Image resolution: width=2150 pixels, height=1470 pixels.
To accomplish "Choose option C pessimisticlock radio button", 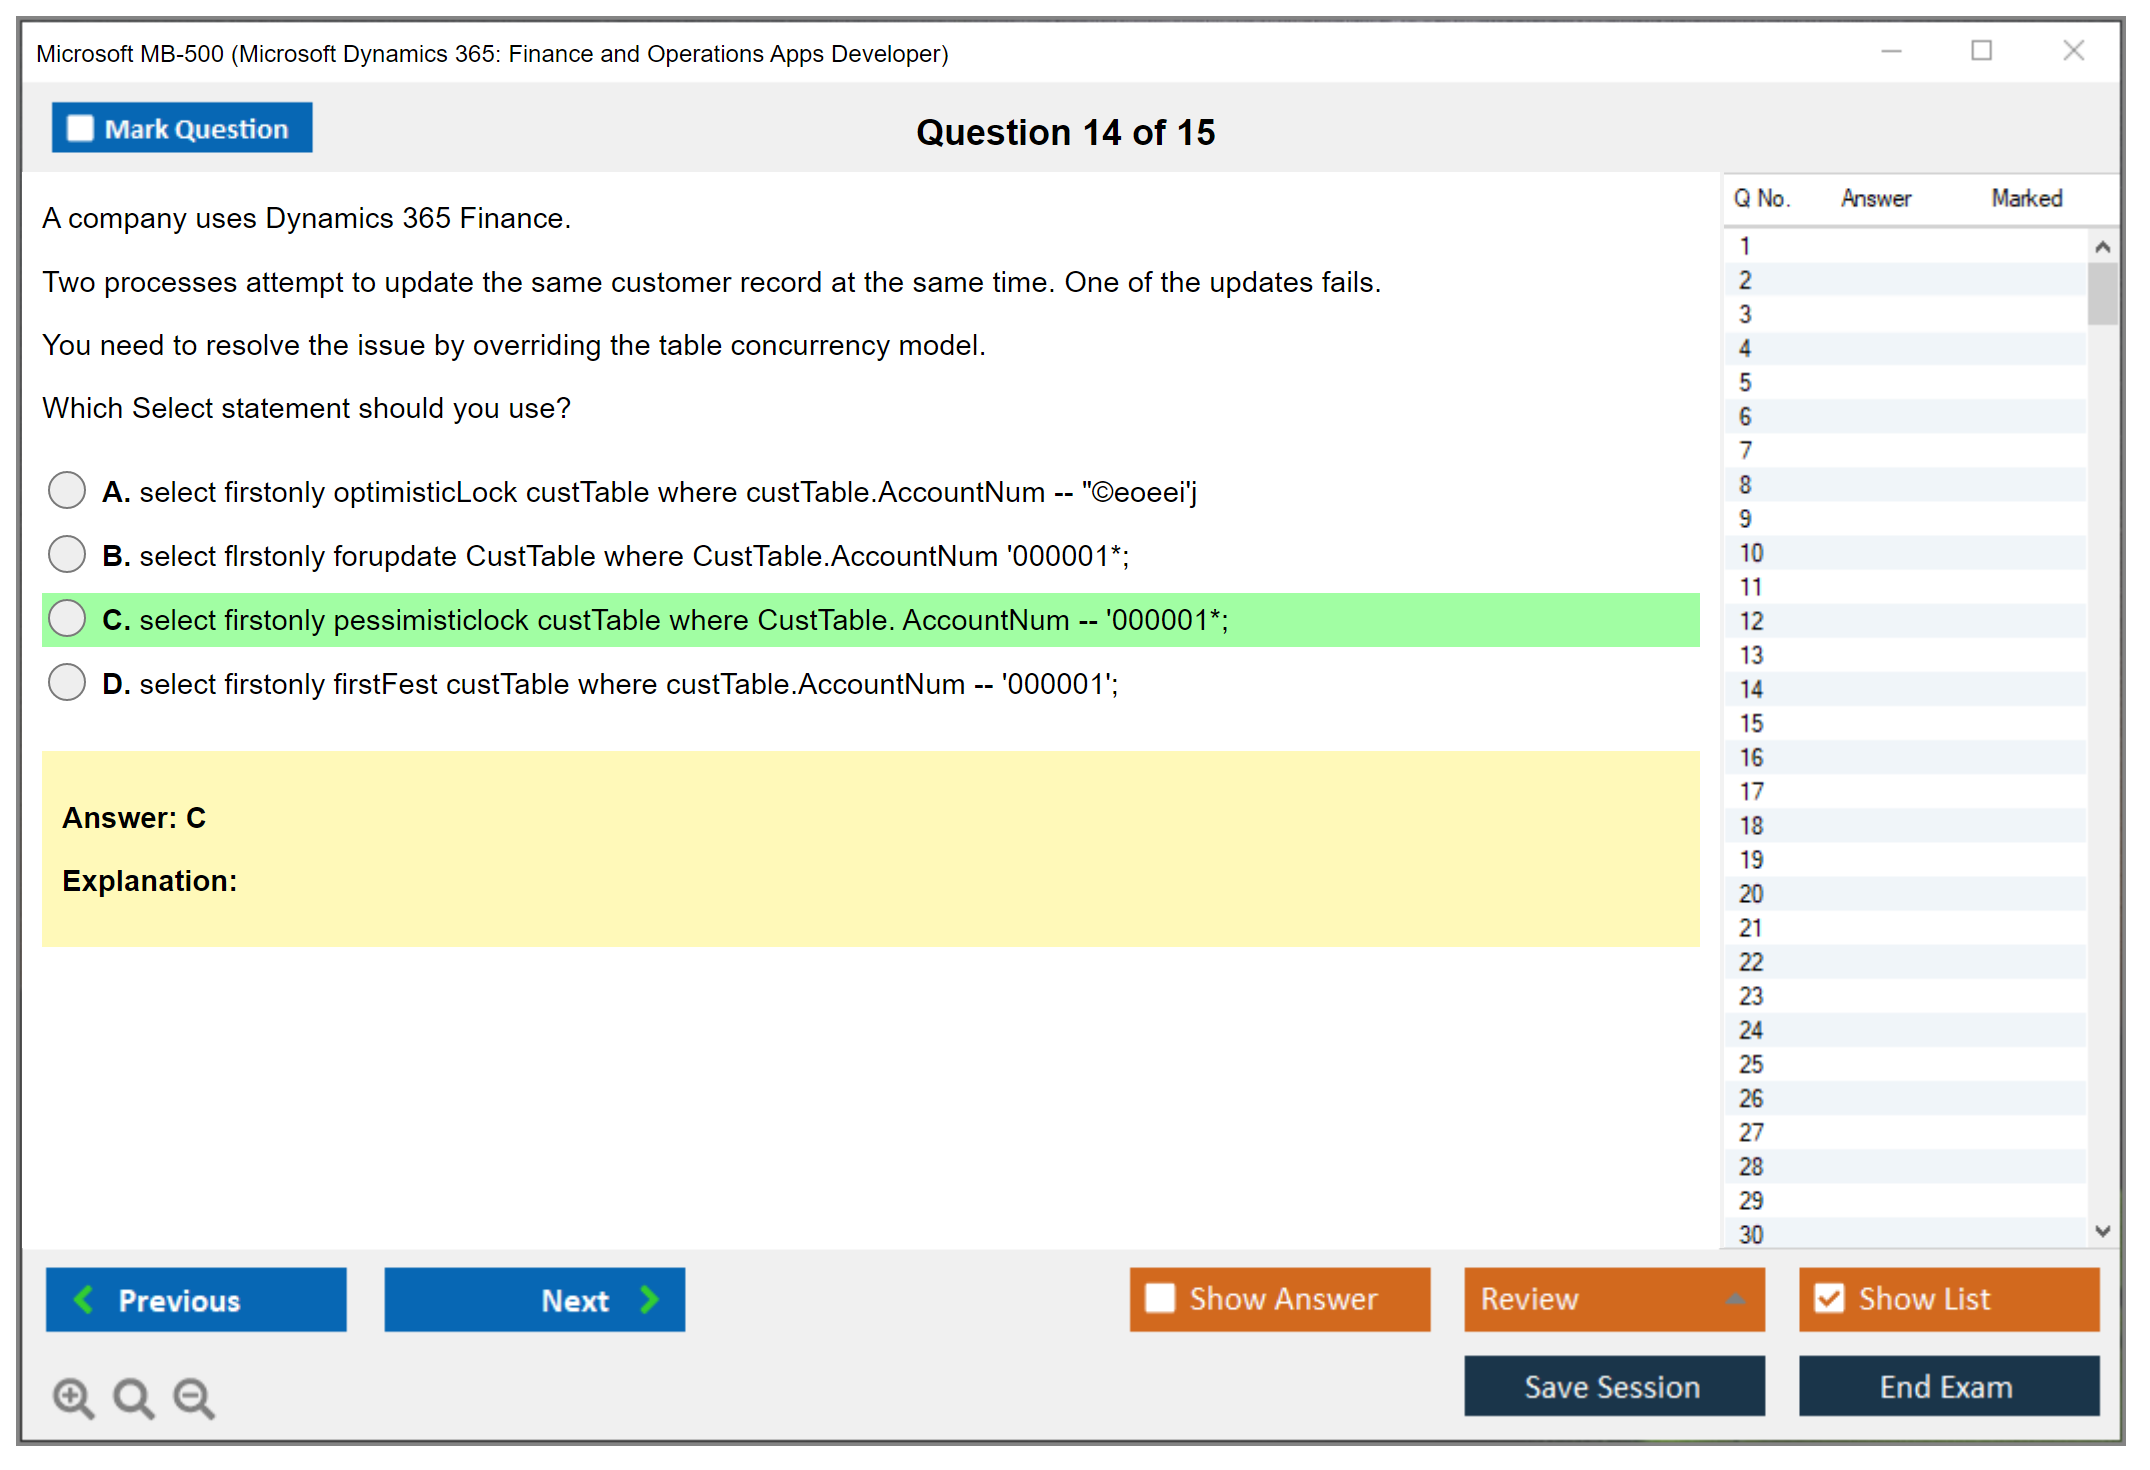I will [67, 618].
